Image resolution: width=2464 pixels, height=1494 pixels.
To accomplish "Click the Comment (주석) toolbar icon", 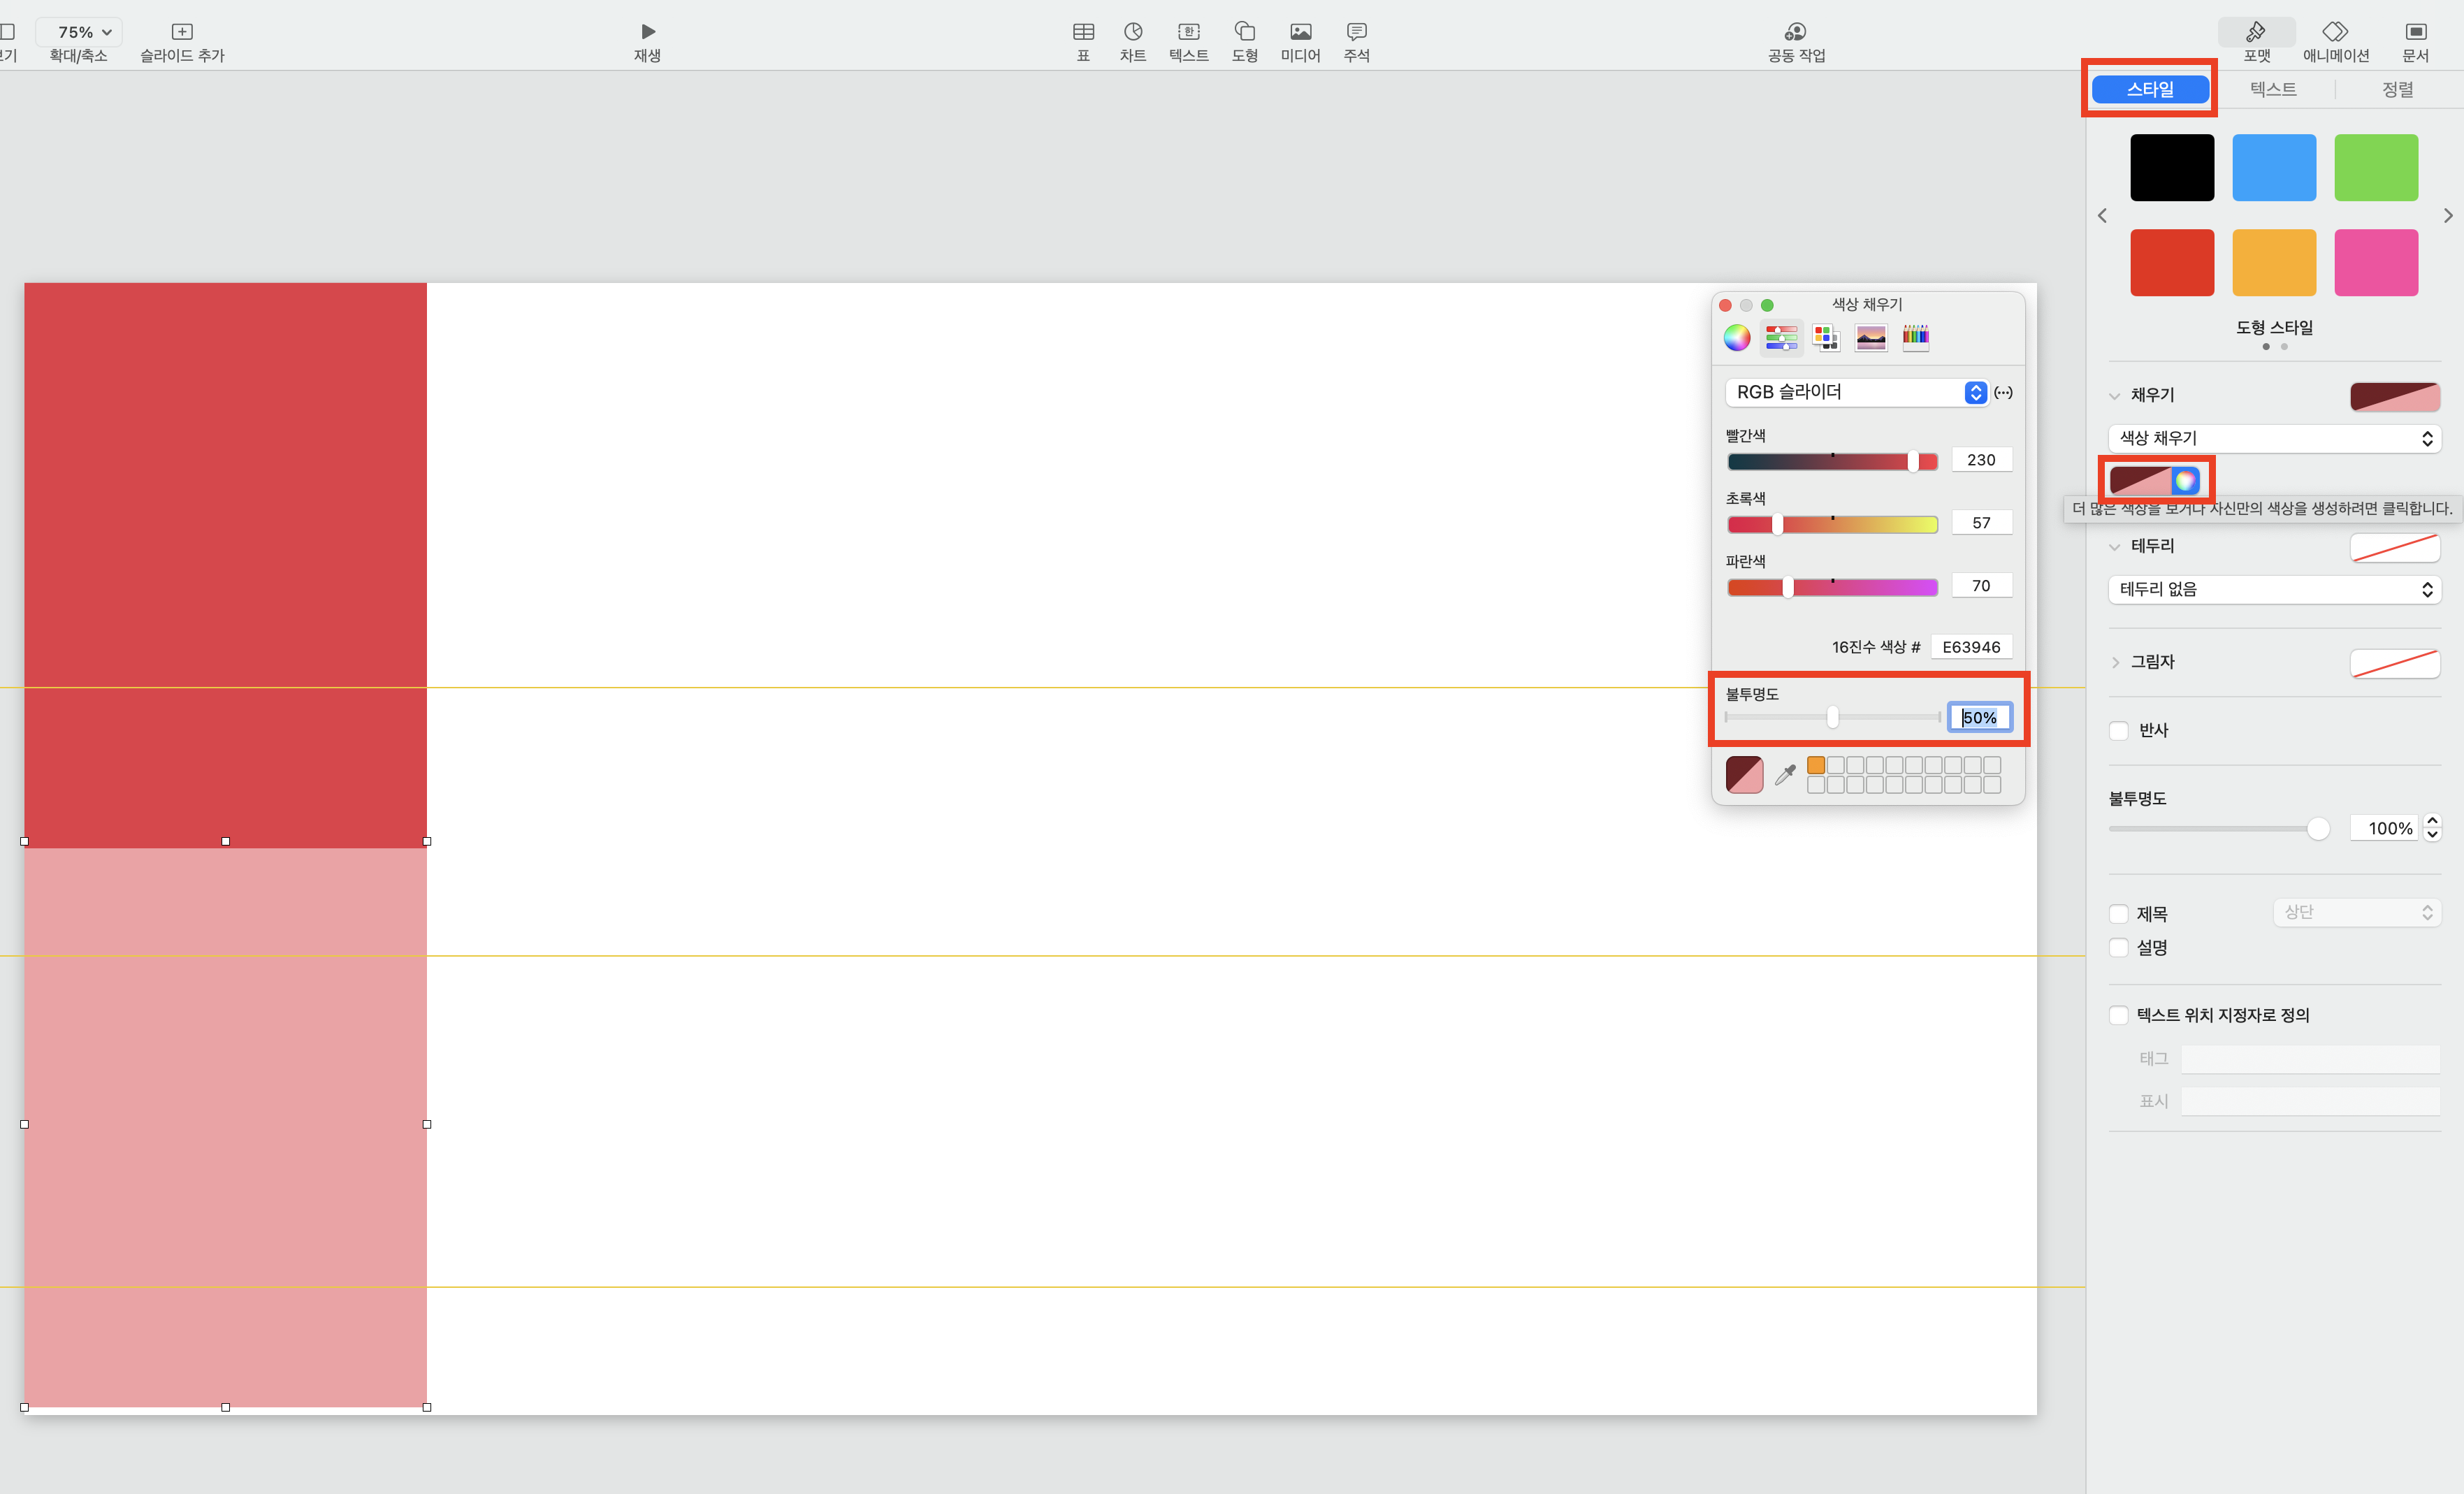I will [1356, 32].
